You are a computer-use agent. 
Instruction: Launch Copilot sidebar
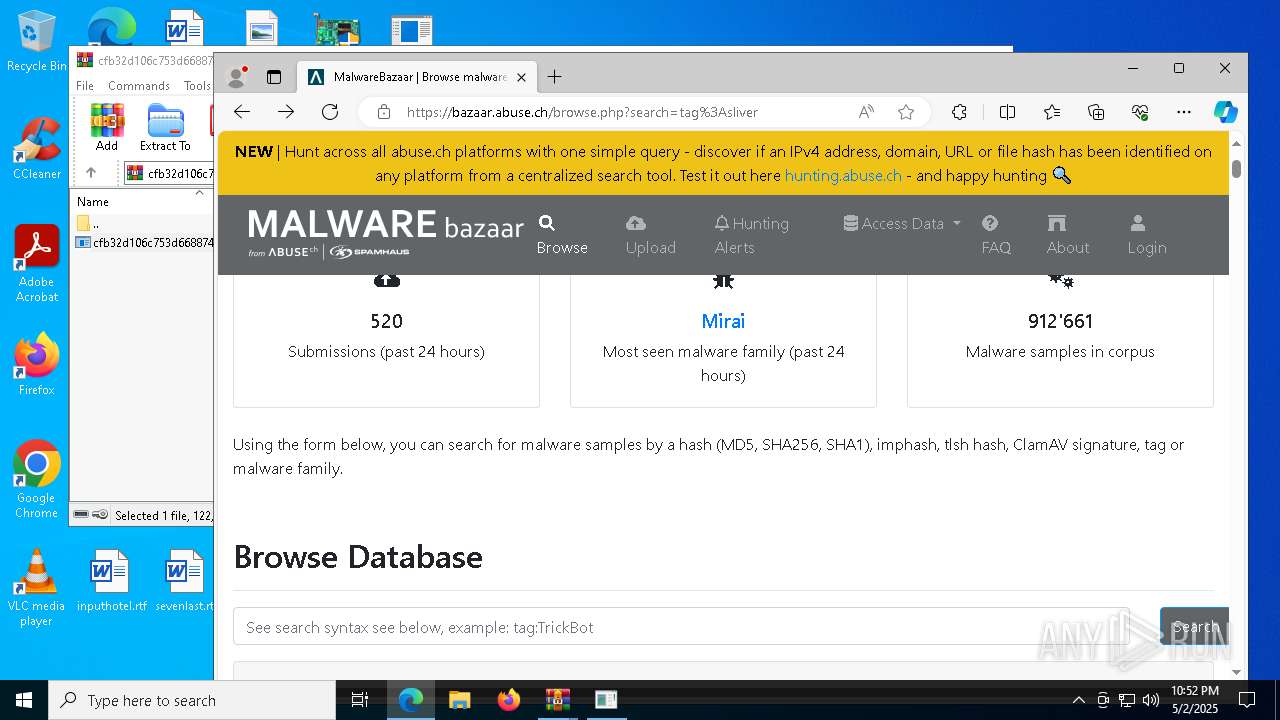(1226, 112)
